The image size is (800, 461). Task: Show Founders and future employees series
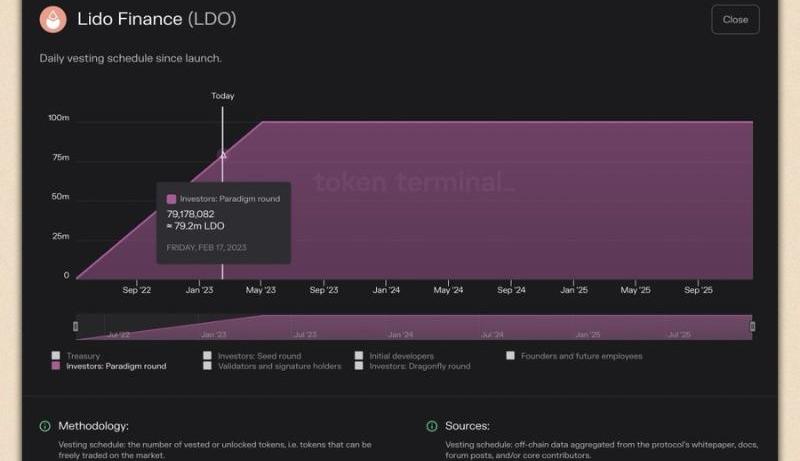(x=511, y=356)
